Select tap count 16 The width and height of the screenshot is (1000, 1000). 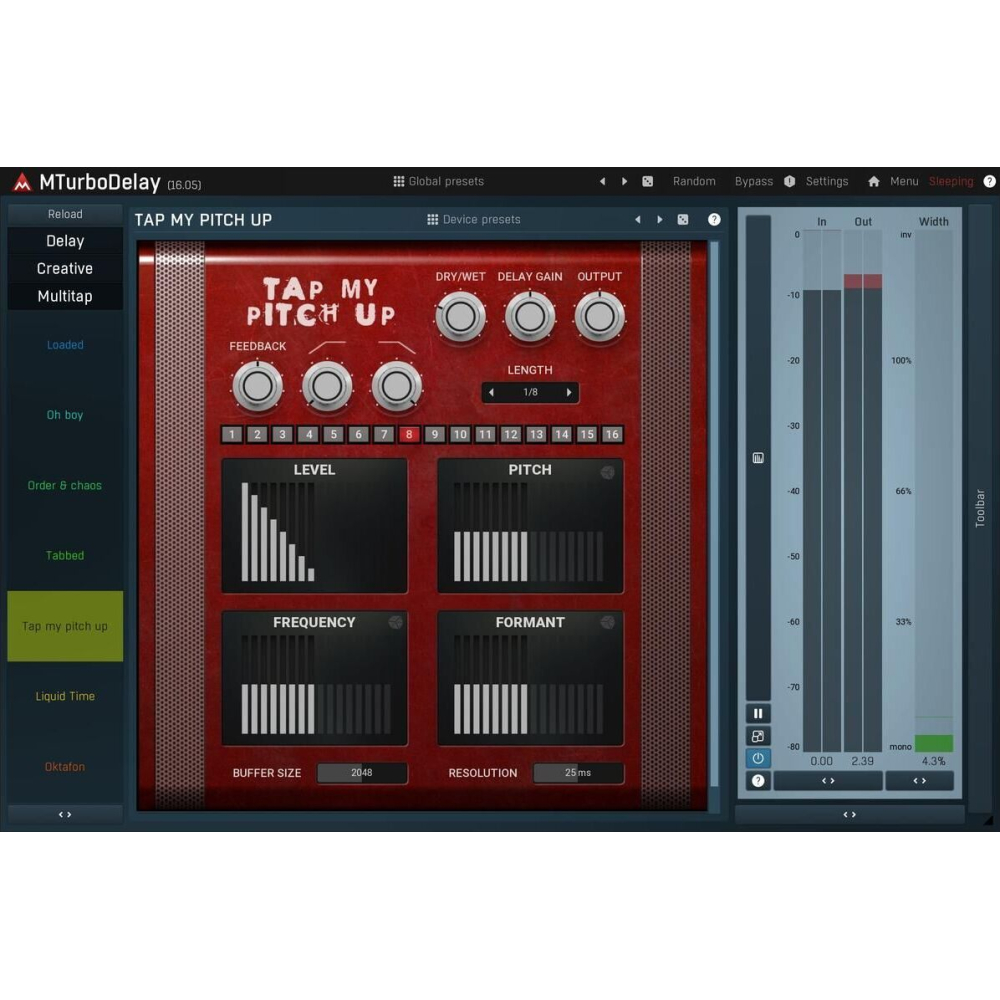[612, 434]
